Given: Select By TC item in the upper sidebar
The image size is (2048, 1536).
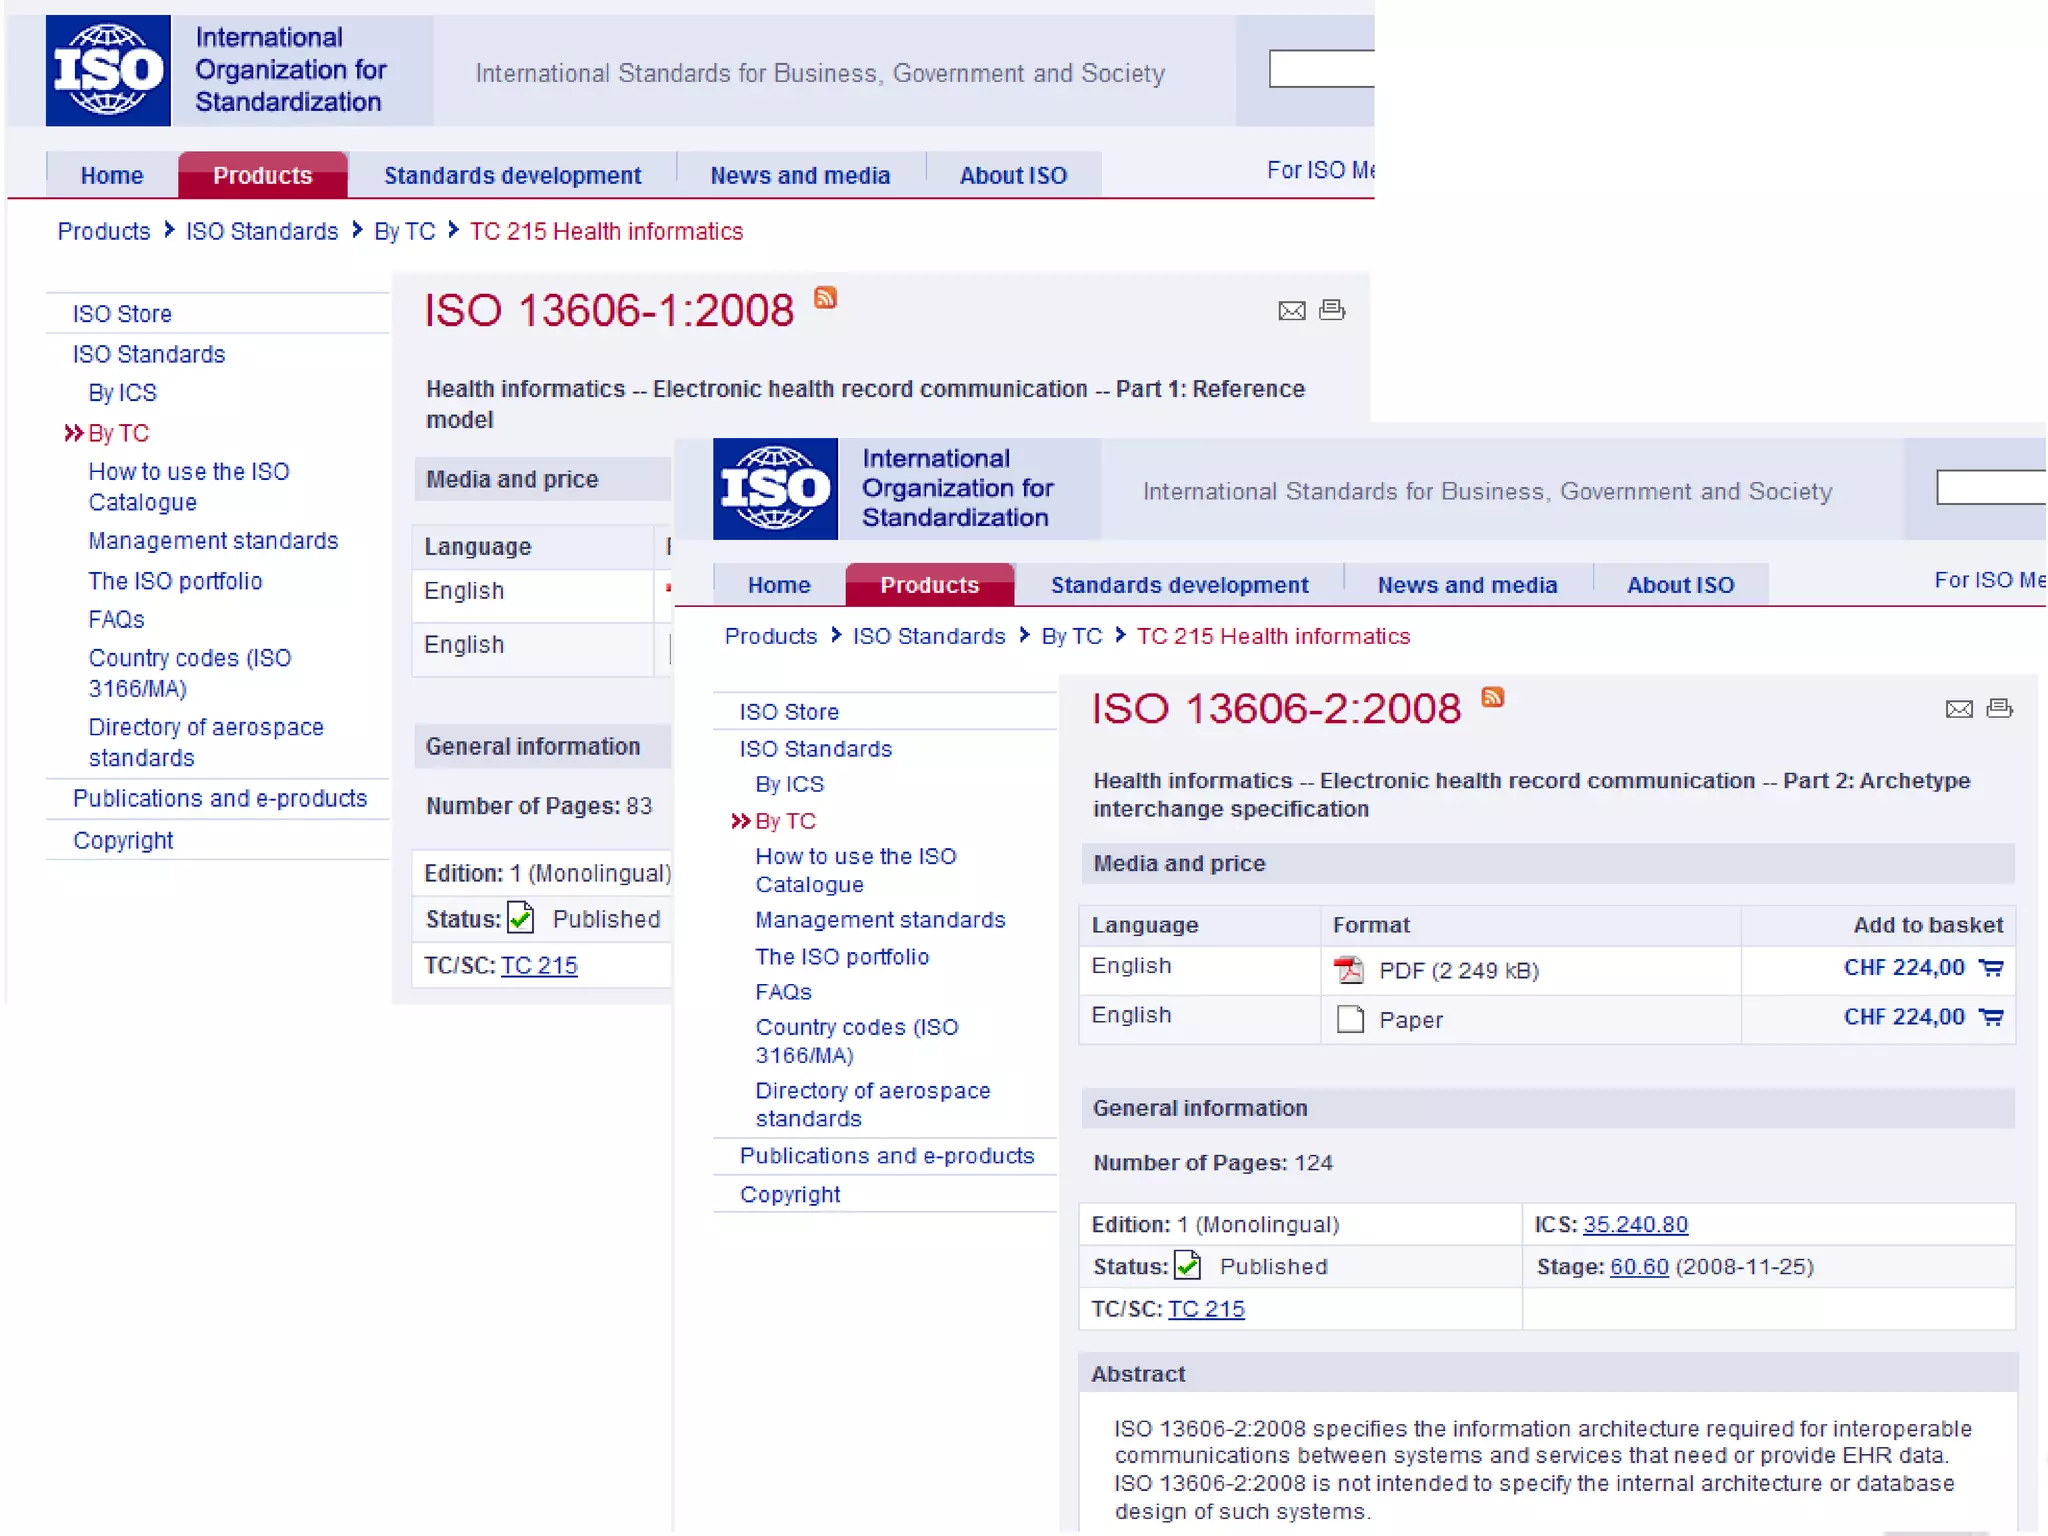Looking at the screenshot, I should point(118,433).
